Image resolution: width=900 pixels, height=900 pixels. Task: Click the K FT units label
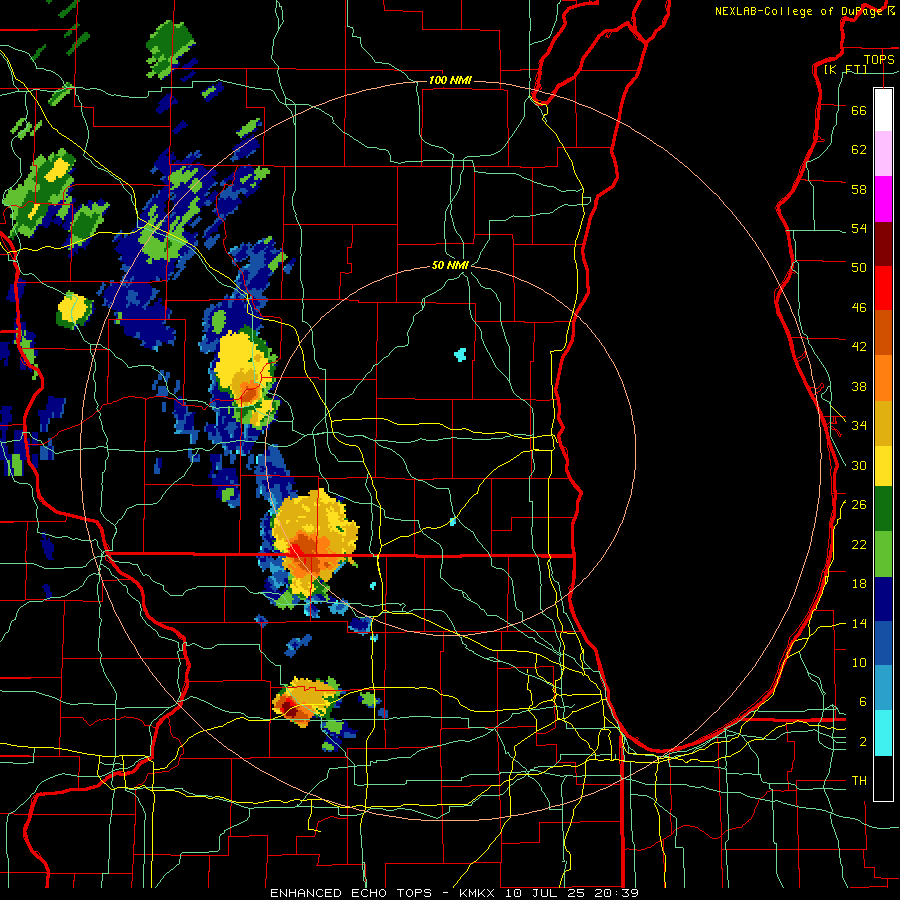click(x=845, y=69)
